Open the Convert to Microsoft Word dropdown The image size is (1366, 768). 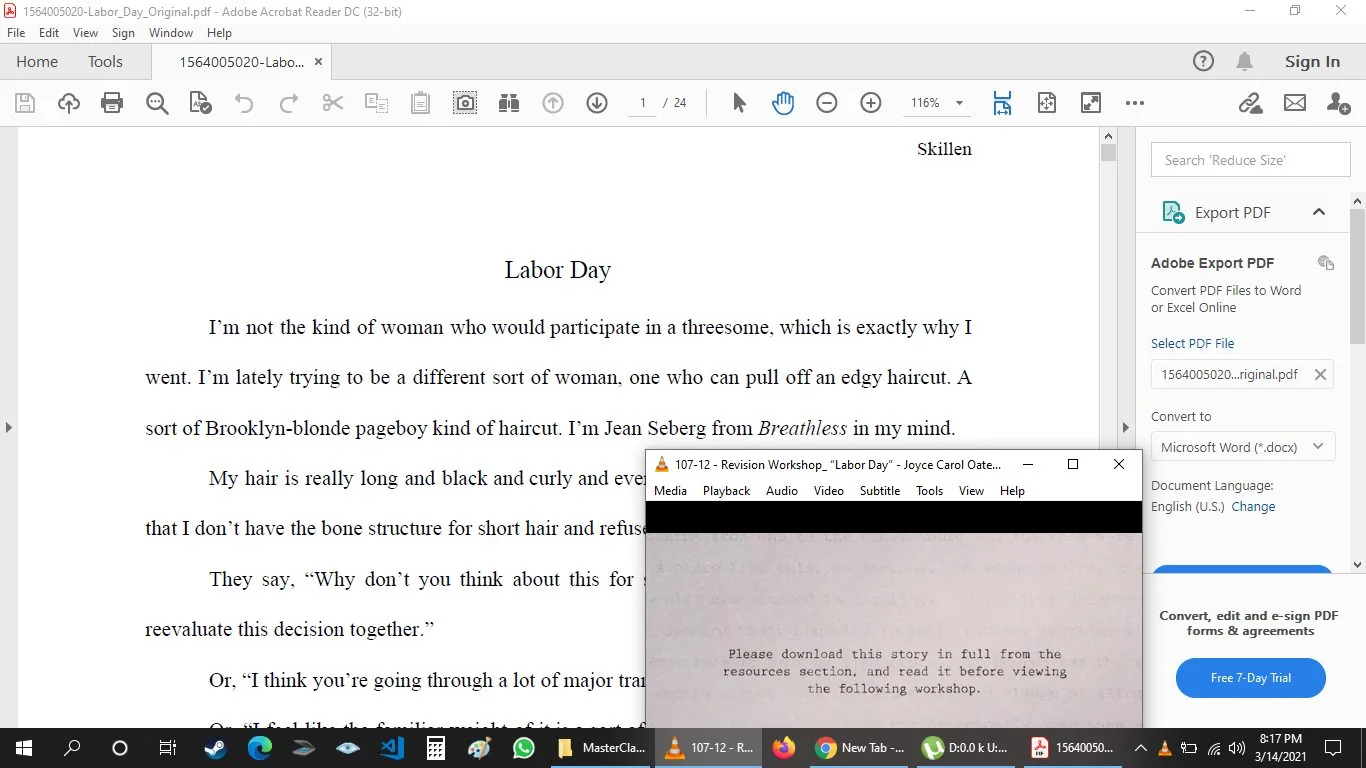[x=1243, y=447]
